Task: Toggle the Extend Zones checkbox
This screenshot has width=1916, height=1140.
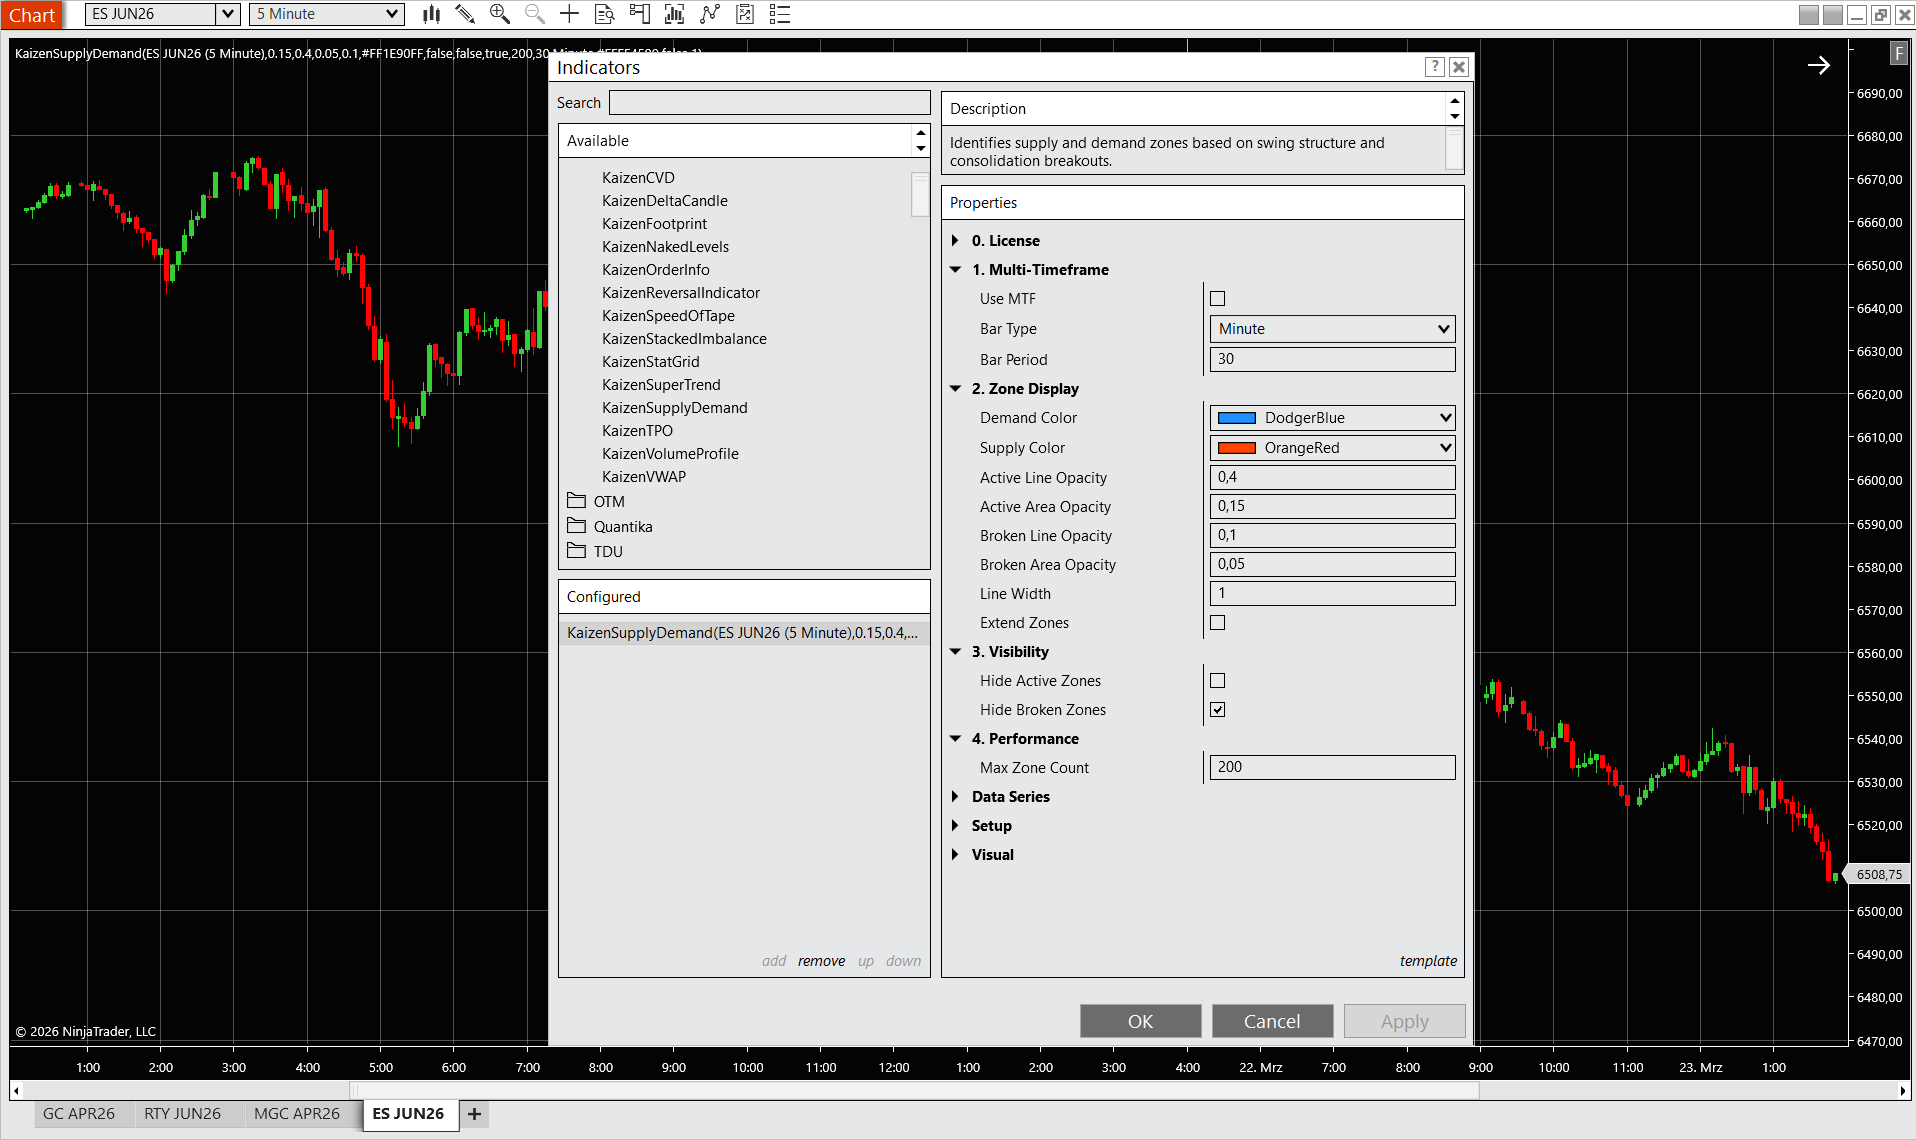Action: click(1217, 623)
